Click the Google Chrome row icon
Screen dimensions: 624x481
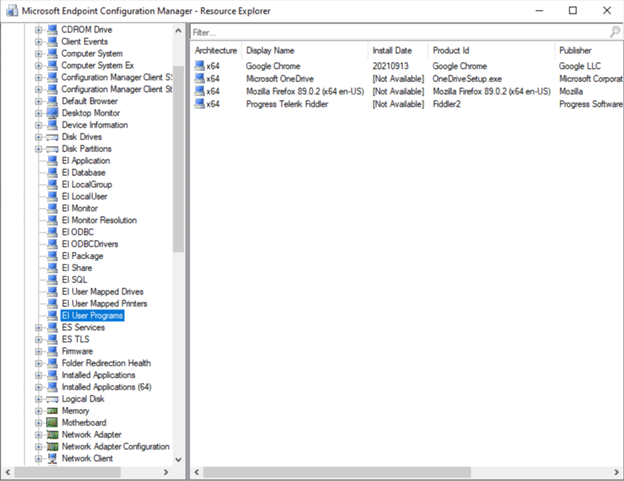tap(199, 66)
